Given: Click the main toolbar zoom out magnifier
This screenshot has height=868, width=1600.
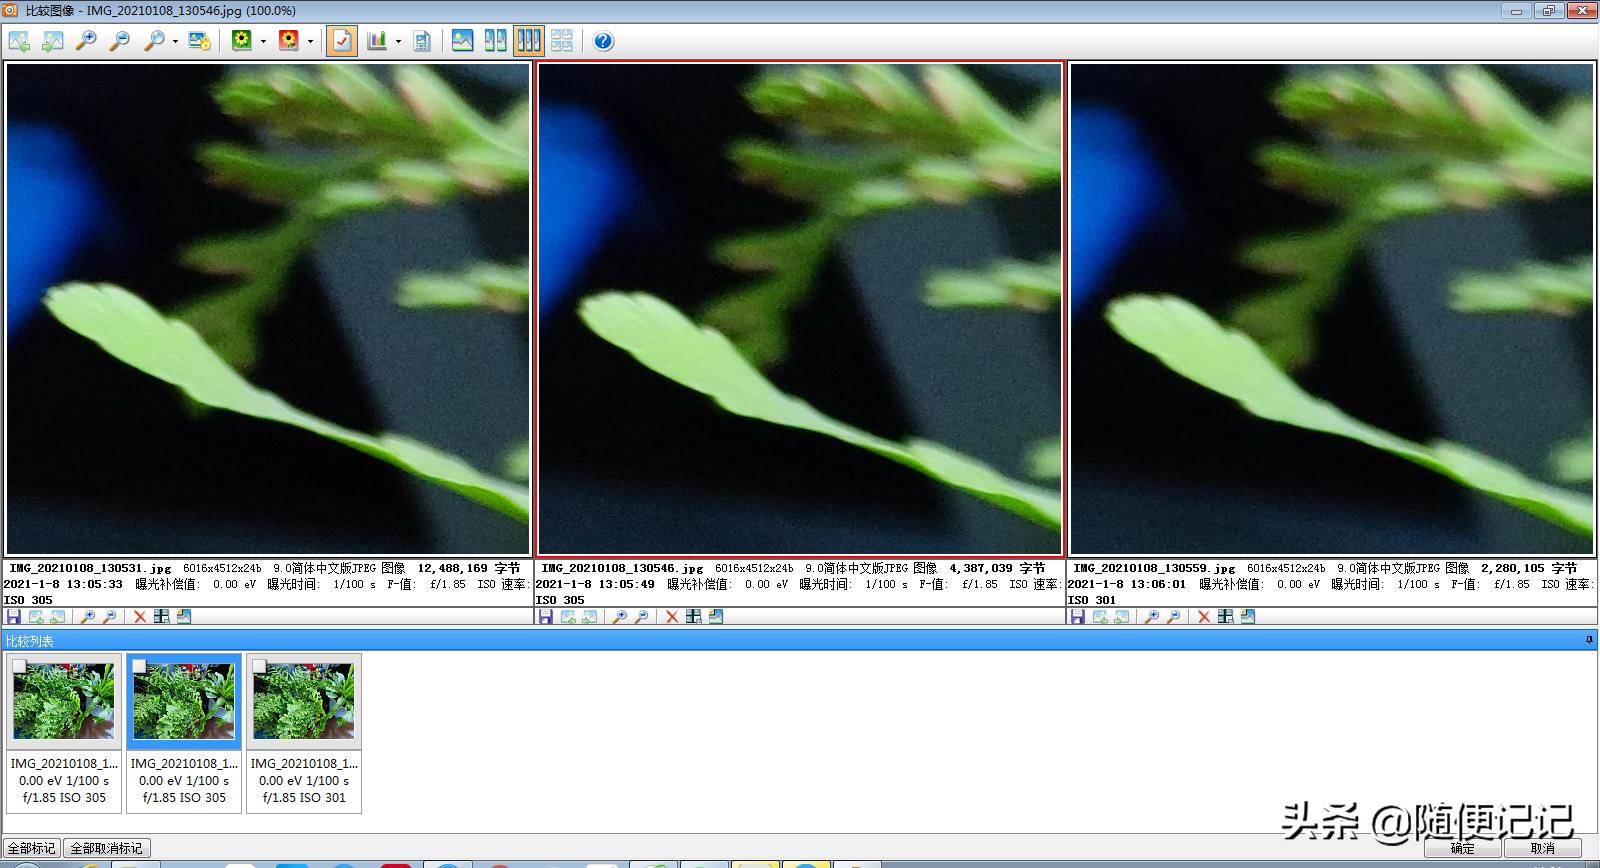Looking at the screenshot, I should (x=120, y=41).
